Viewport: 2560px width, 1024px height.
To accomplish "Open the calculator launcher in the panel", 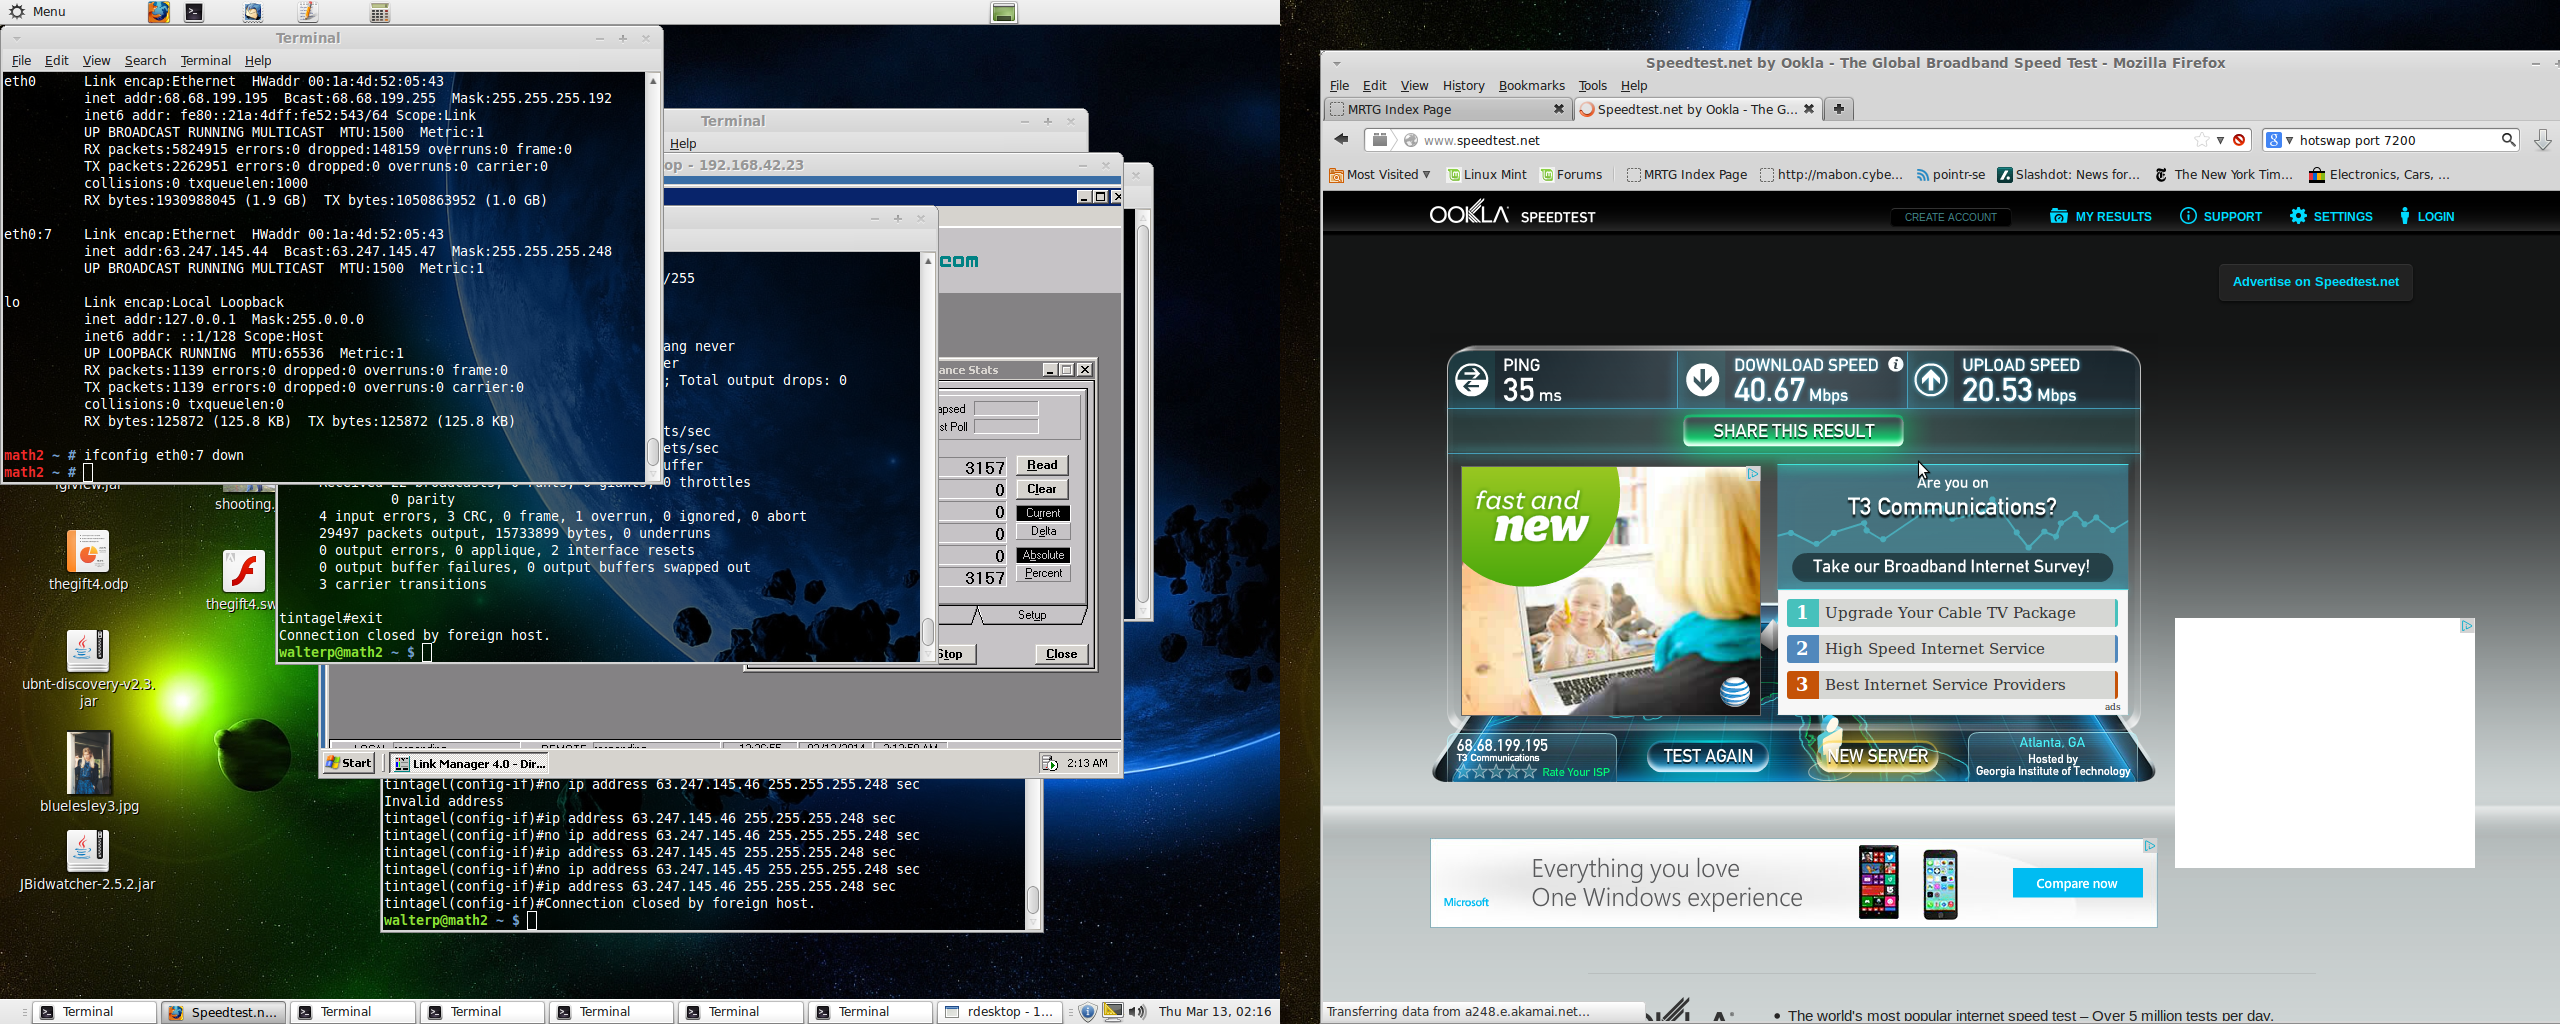I will point(380,12).
